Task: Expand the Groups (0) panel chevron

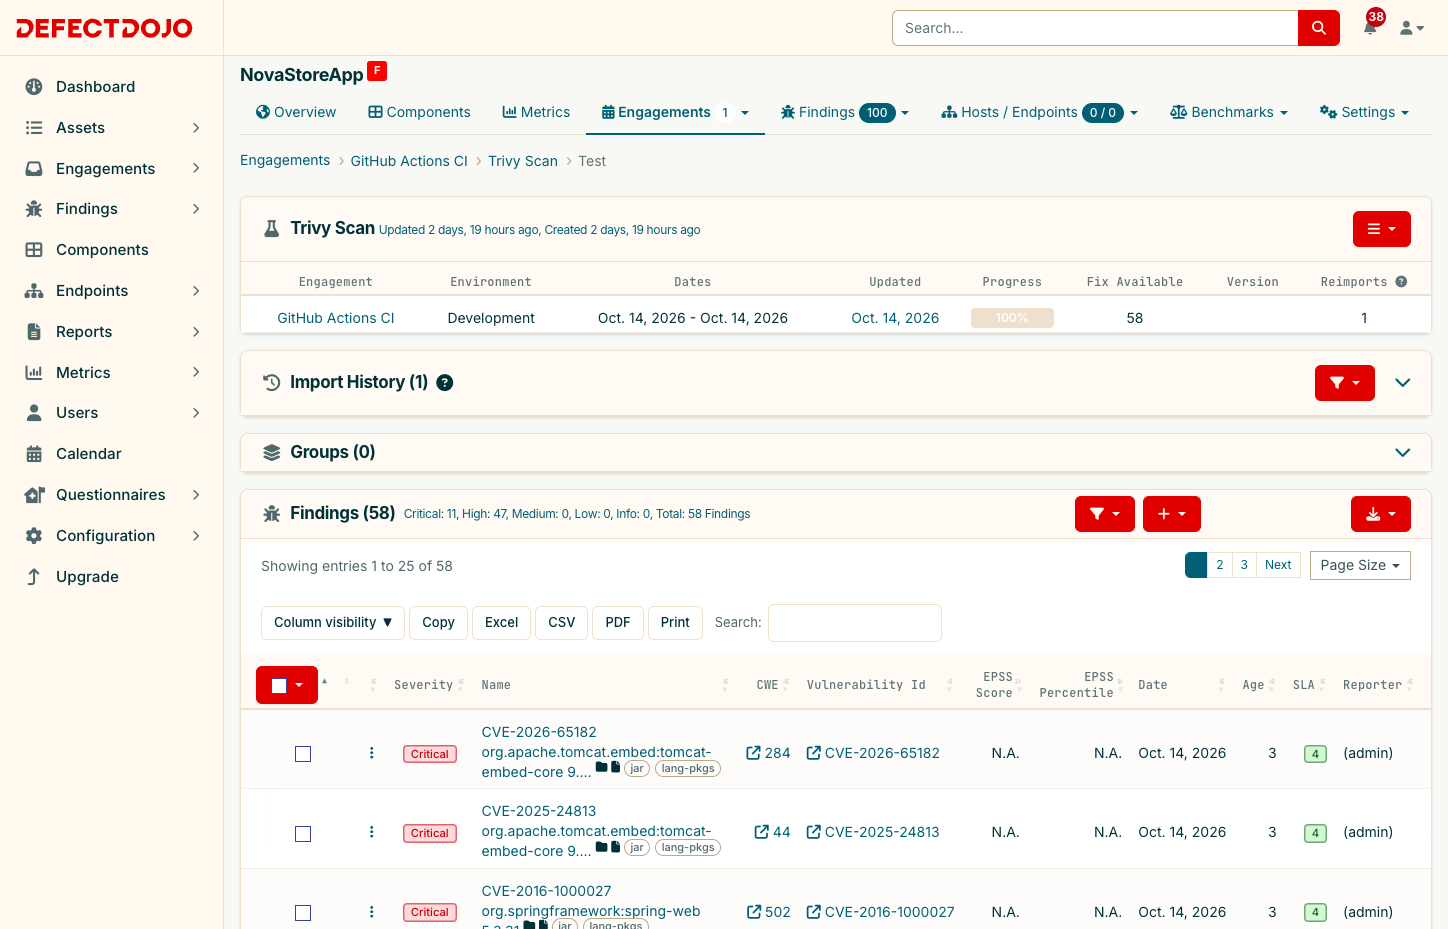Action: point(1402,453)
